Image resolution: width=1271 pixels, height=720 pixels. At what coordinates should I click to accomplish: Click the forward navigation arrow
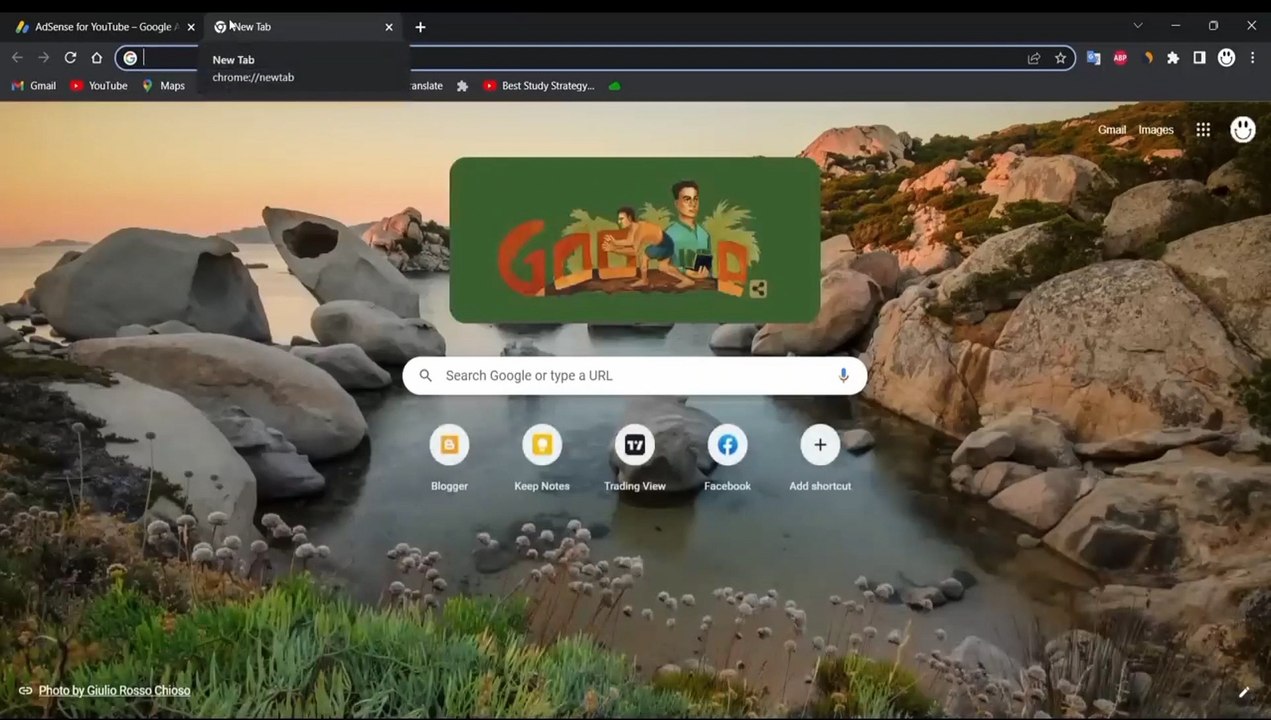(43, 58)
